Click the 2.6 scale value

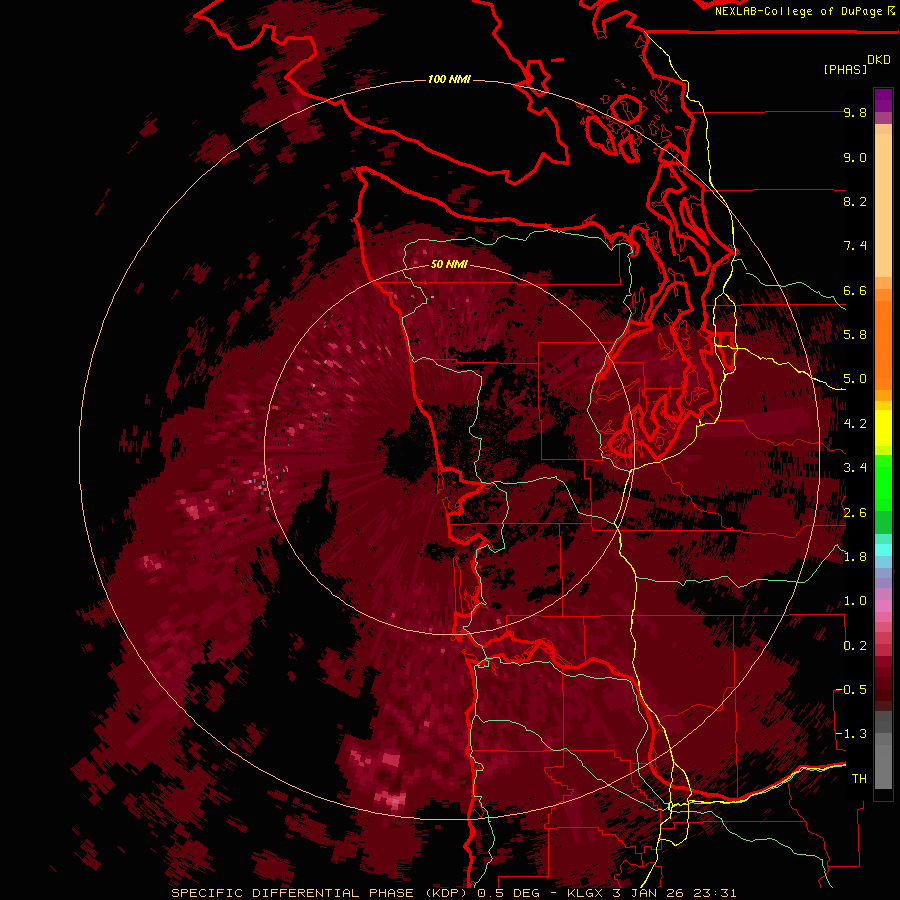(x=855, y=513)
